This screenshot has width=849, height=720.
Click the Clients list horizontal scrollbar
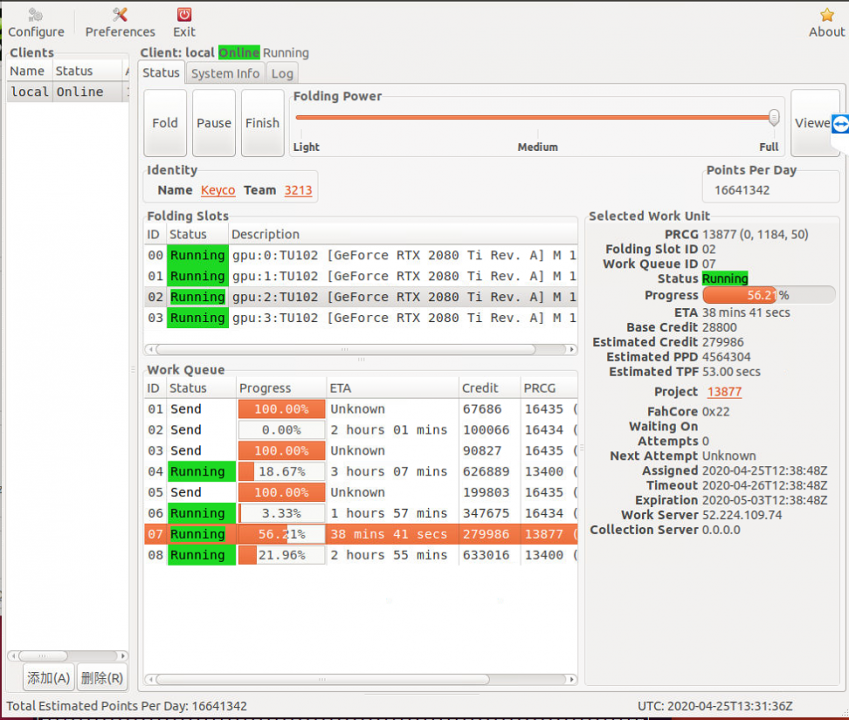tap(43, 656)
